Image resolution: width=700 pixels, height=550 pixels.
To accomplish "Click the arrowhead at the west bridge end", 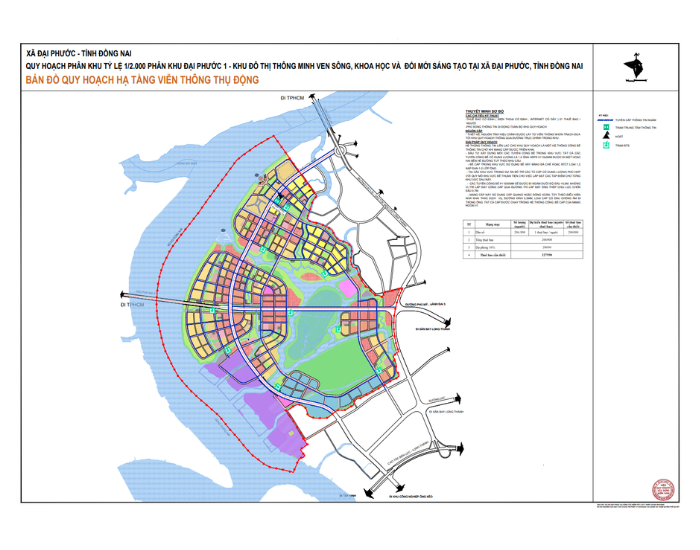I will (123, 295).
